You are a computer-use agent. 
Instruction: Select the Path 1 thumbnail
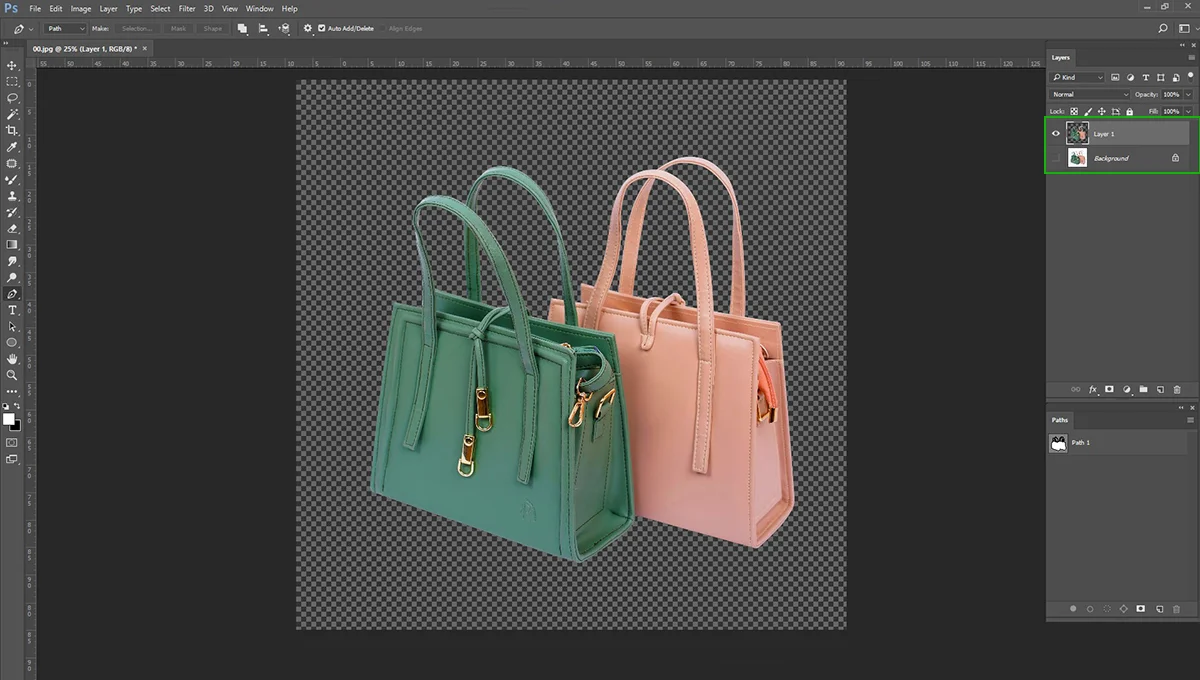pos(1059,443)
